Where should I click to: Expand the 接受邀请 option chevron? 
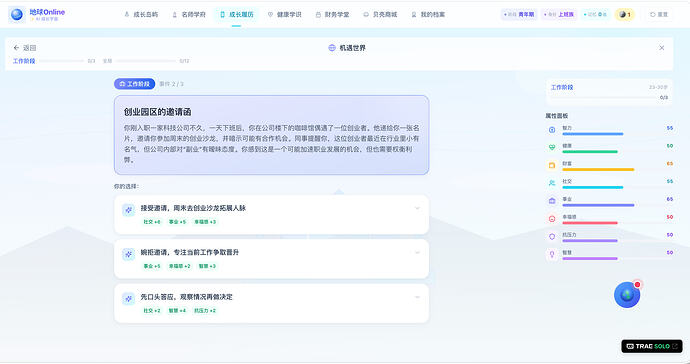417,208
